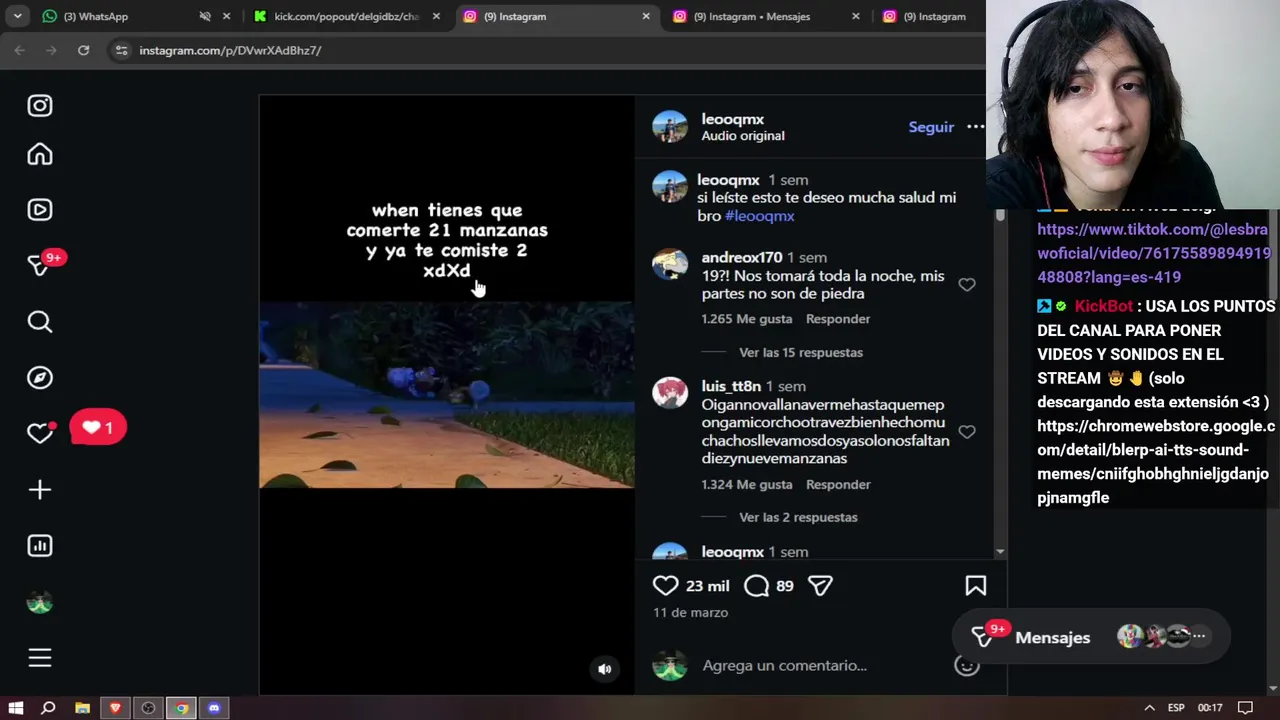Screen dimensions: 1280x720
Task: Reply to luis_tt8n's comment
Action: click(x=838, y=484)
